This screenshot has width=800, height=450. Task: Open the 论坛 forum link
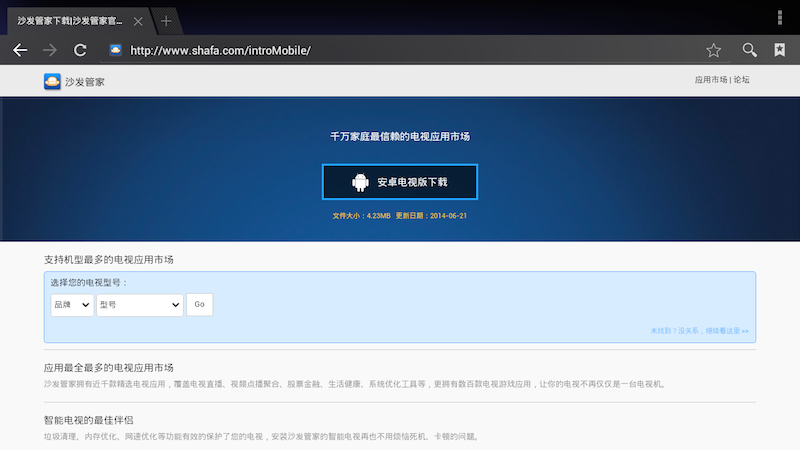click(741, 80)
